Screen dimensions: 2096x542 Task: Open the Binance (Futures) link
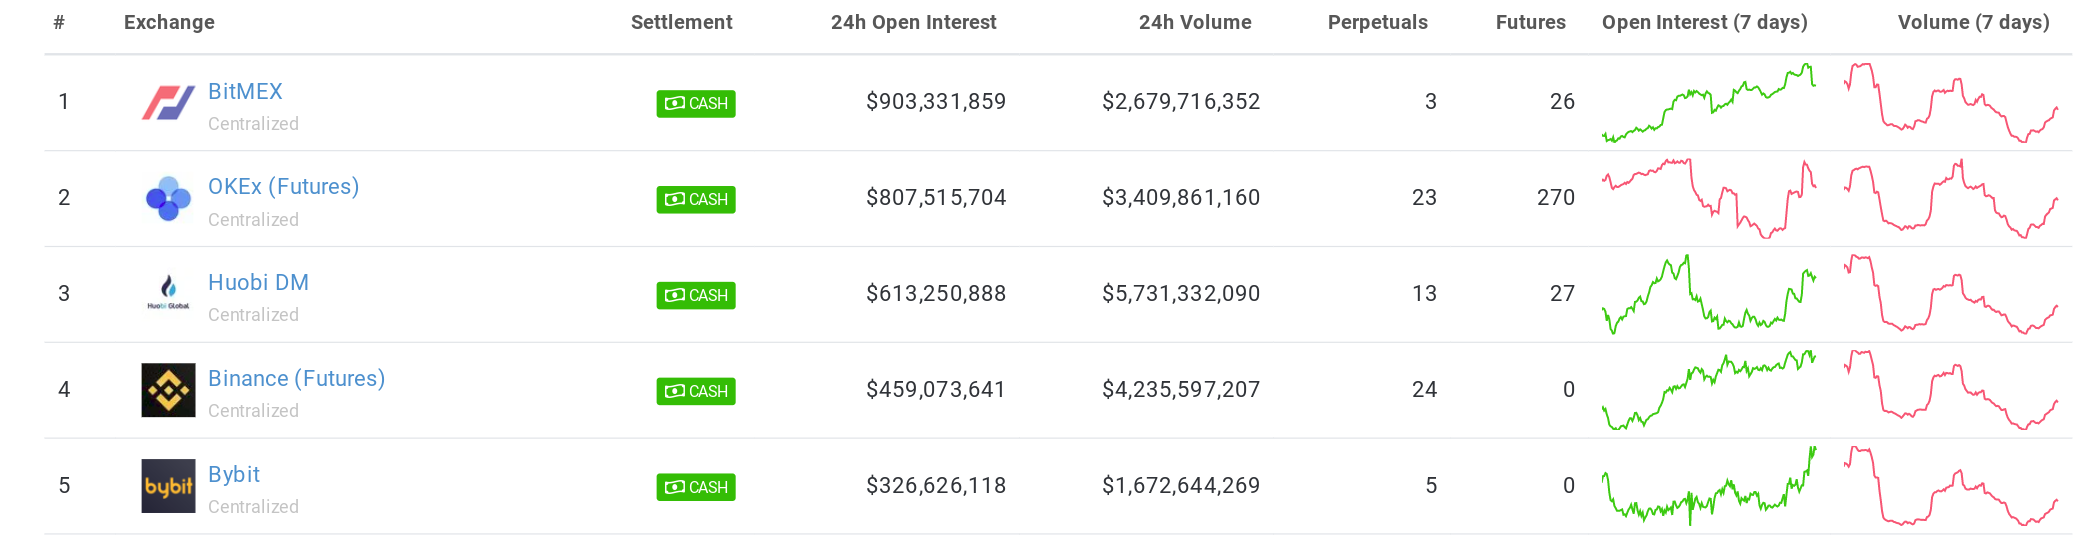click(x=296, y=379)
